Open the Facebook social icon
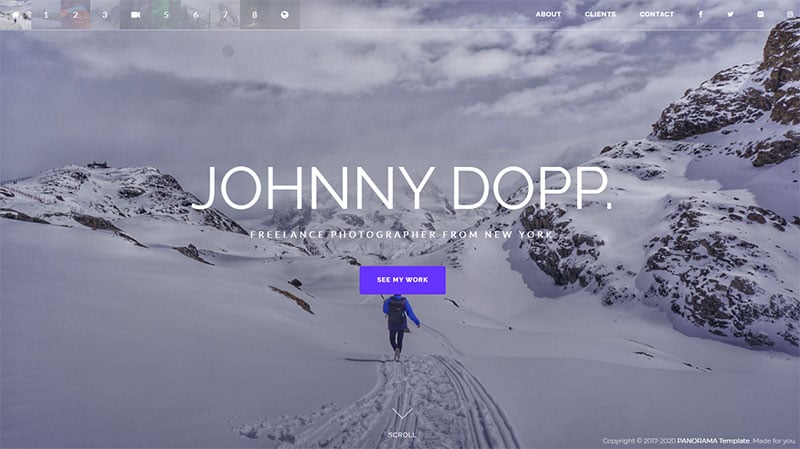This screenshot has height=449, width=800. (x=701, y=14)
